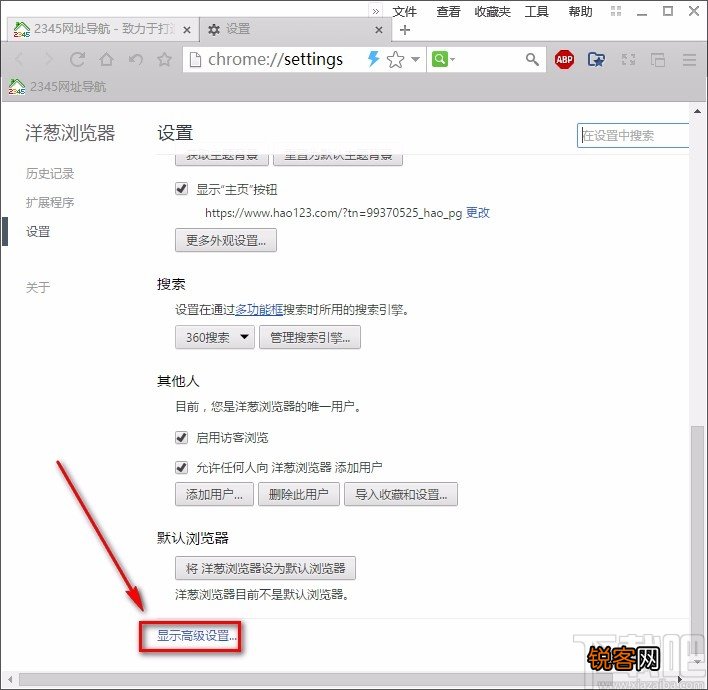Viewport: 708px width, 690px height.
Task: Open the ABP Adblock Plus extension
Action: pos(564,59)
